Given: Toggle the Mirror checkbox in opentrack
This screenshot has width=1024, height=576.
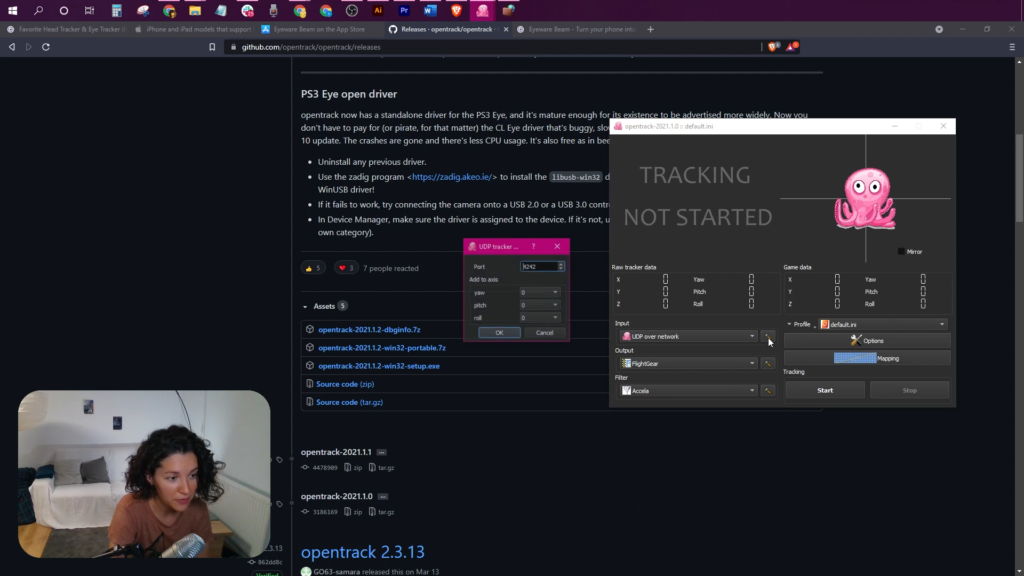Looking at the screenshot, I should pyautogui.click(x=901, y=251).
